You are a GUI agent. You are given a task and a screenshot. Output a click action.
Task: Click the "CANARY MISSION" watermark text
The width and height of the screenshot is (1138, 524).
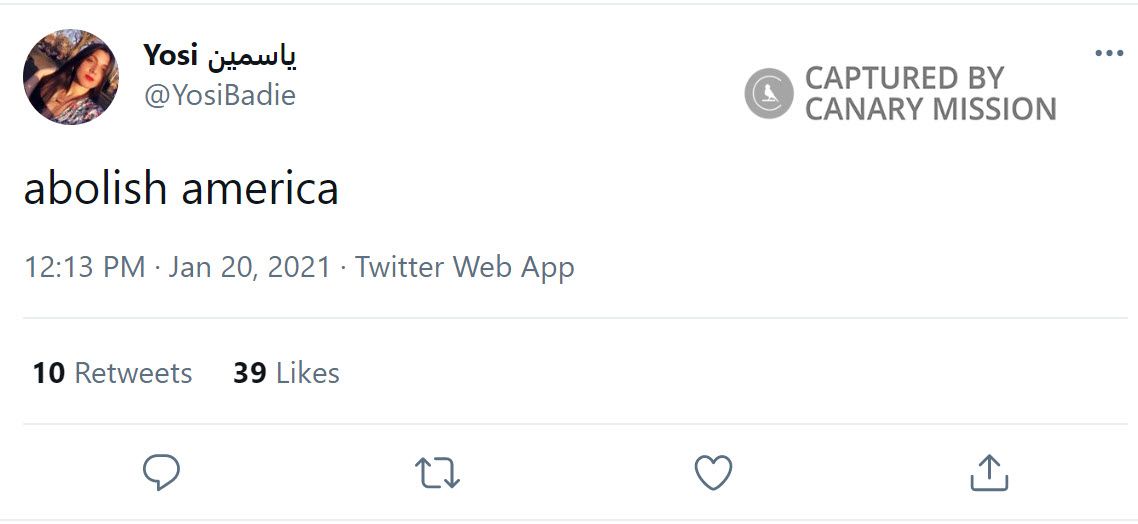pyautogui.click(x=930, y=109)
